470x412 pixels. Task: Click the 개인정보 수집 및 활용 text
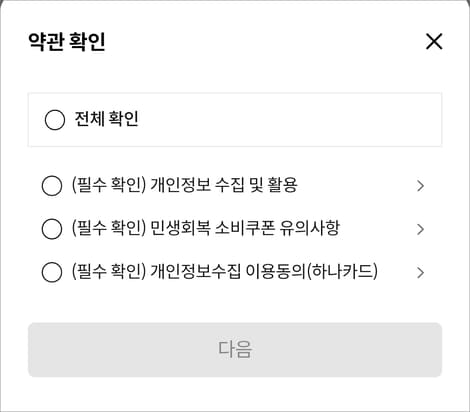point(224,185)
